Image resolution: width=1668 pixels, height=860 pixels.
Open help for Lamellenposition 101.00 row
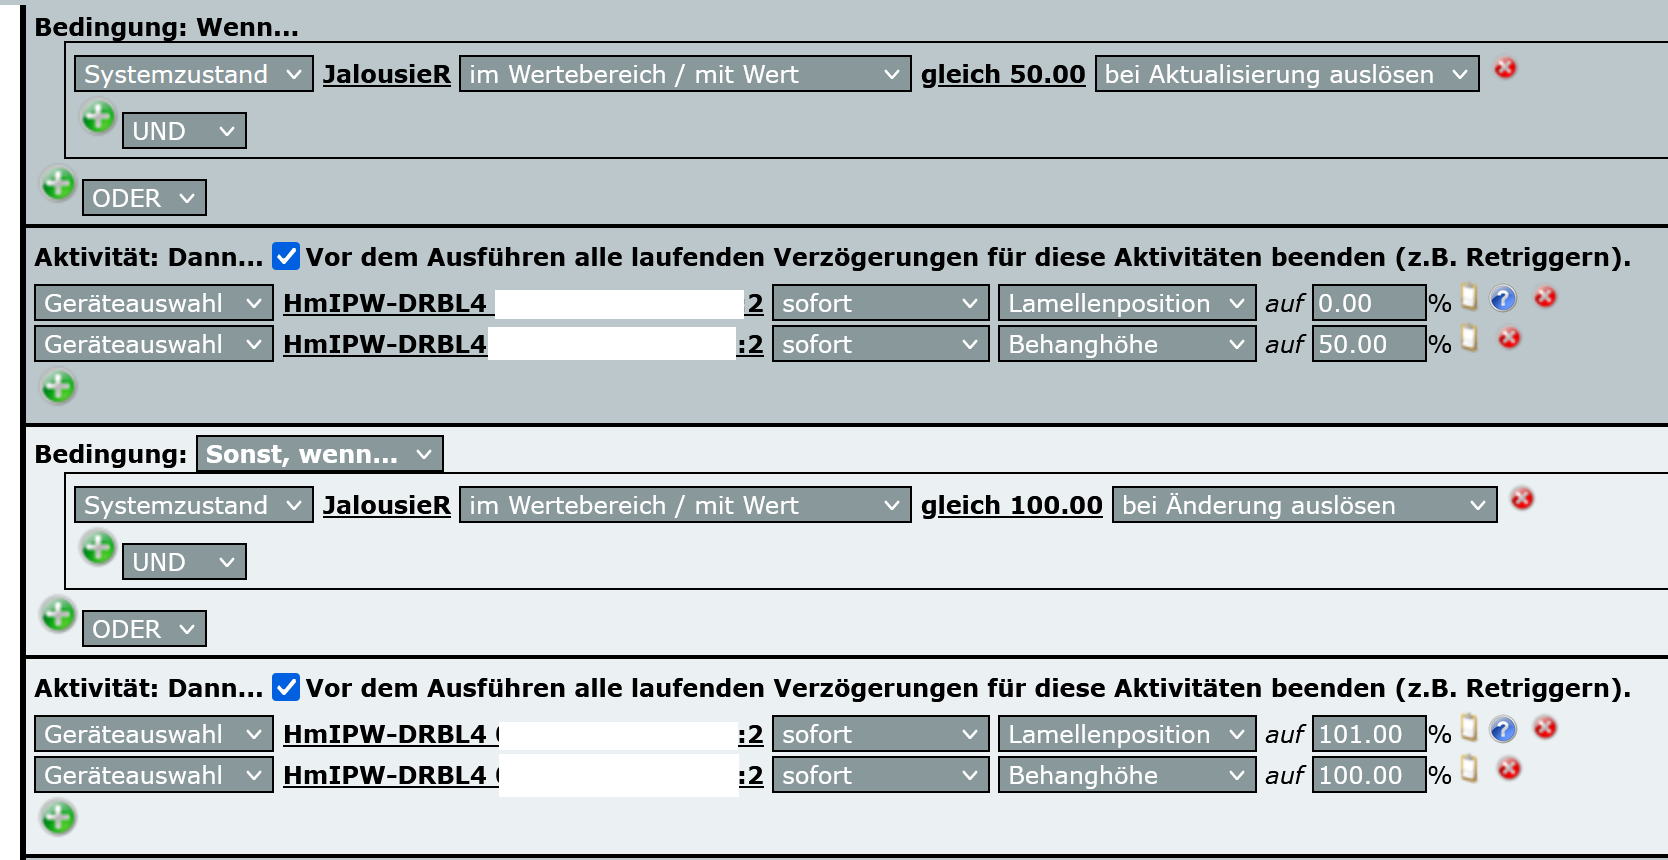tap(1503, 729)
